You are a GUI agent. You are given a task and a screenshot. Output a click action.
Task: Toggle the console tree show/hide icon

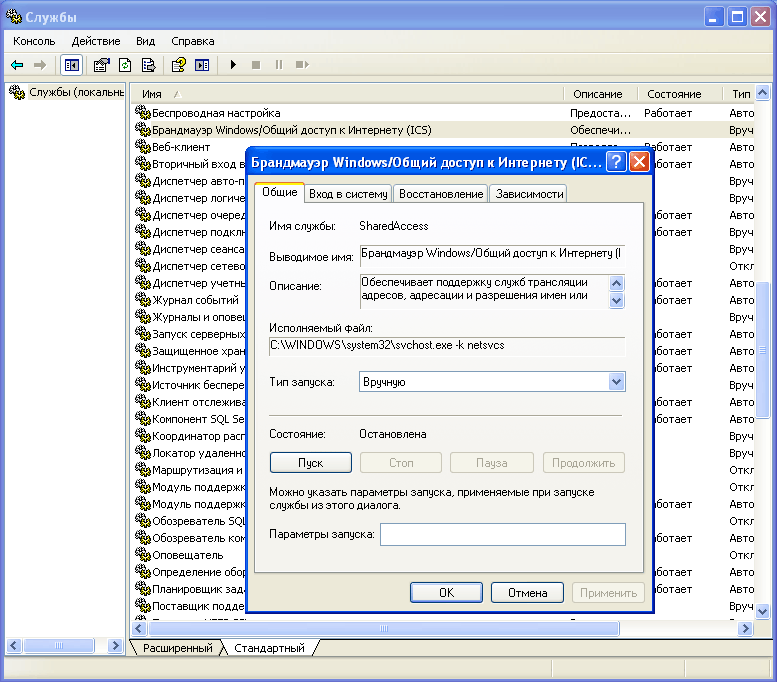pos(71,65)
